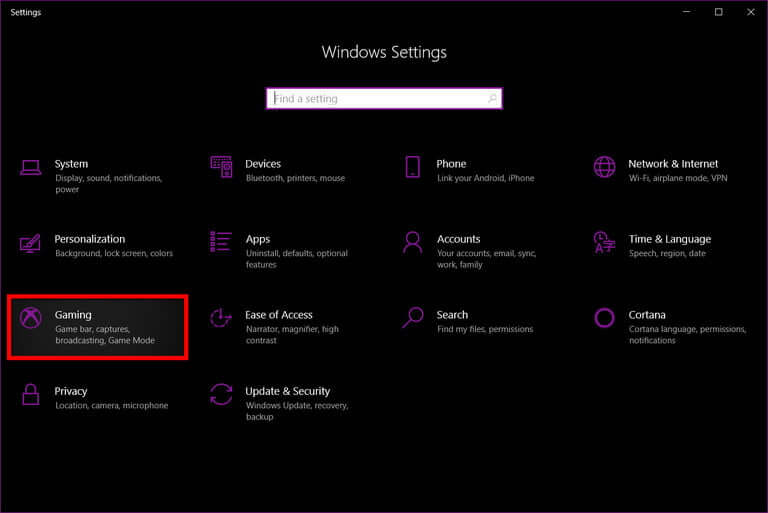Open the Gaming settings title
Viewport: 768px width, 513px height.
click(x=73, y=315)
